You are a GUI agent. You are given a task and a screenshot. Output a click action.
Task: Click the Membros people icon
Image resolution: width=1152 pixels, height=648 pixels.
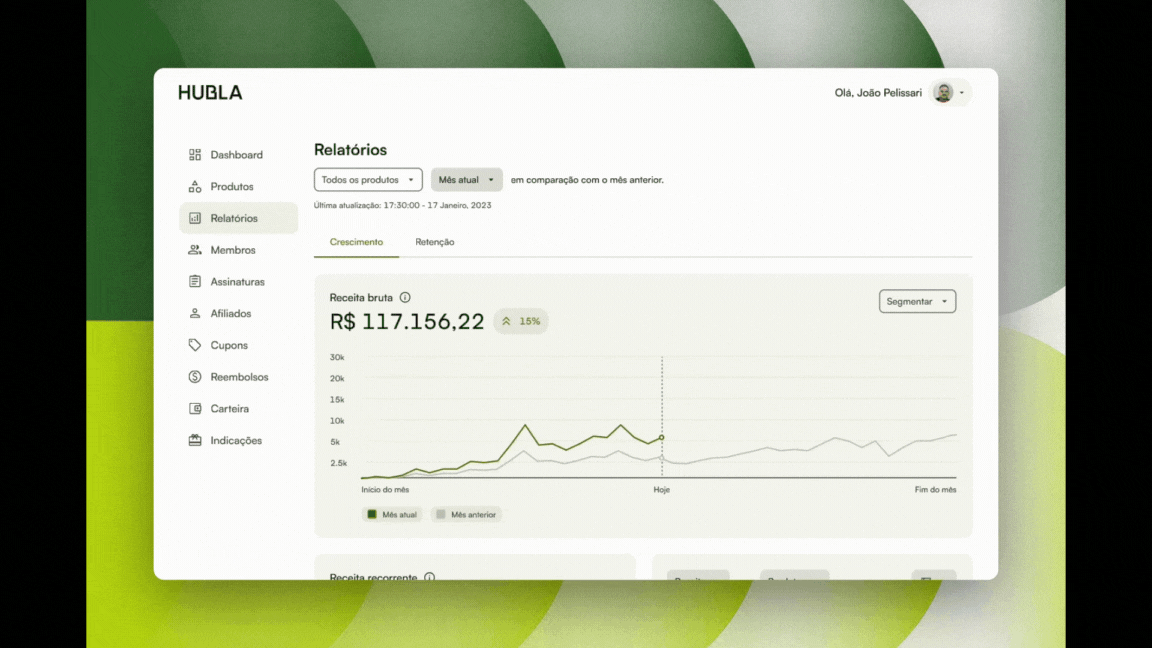pyautogui.click(x=195, y=250)
